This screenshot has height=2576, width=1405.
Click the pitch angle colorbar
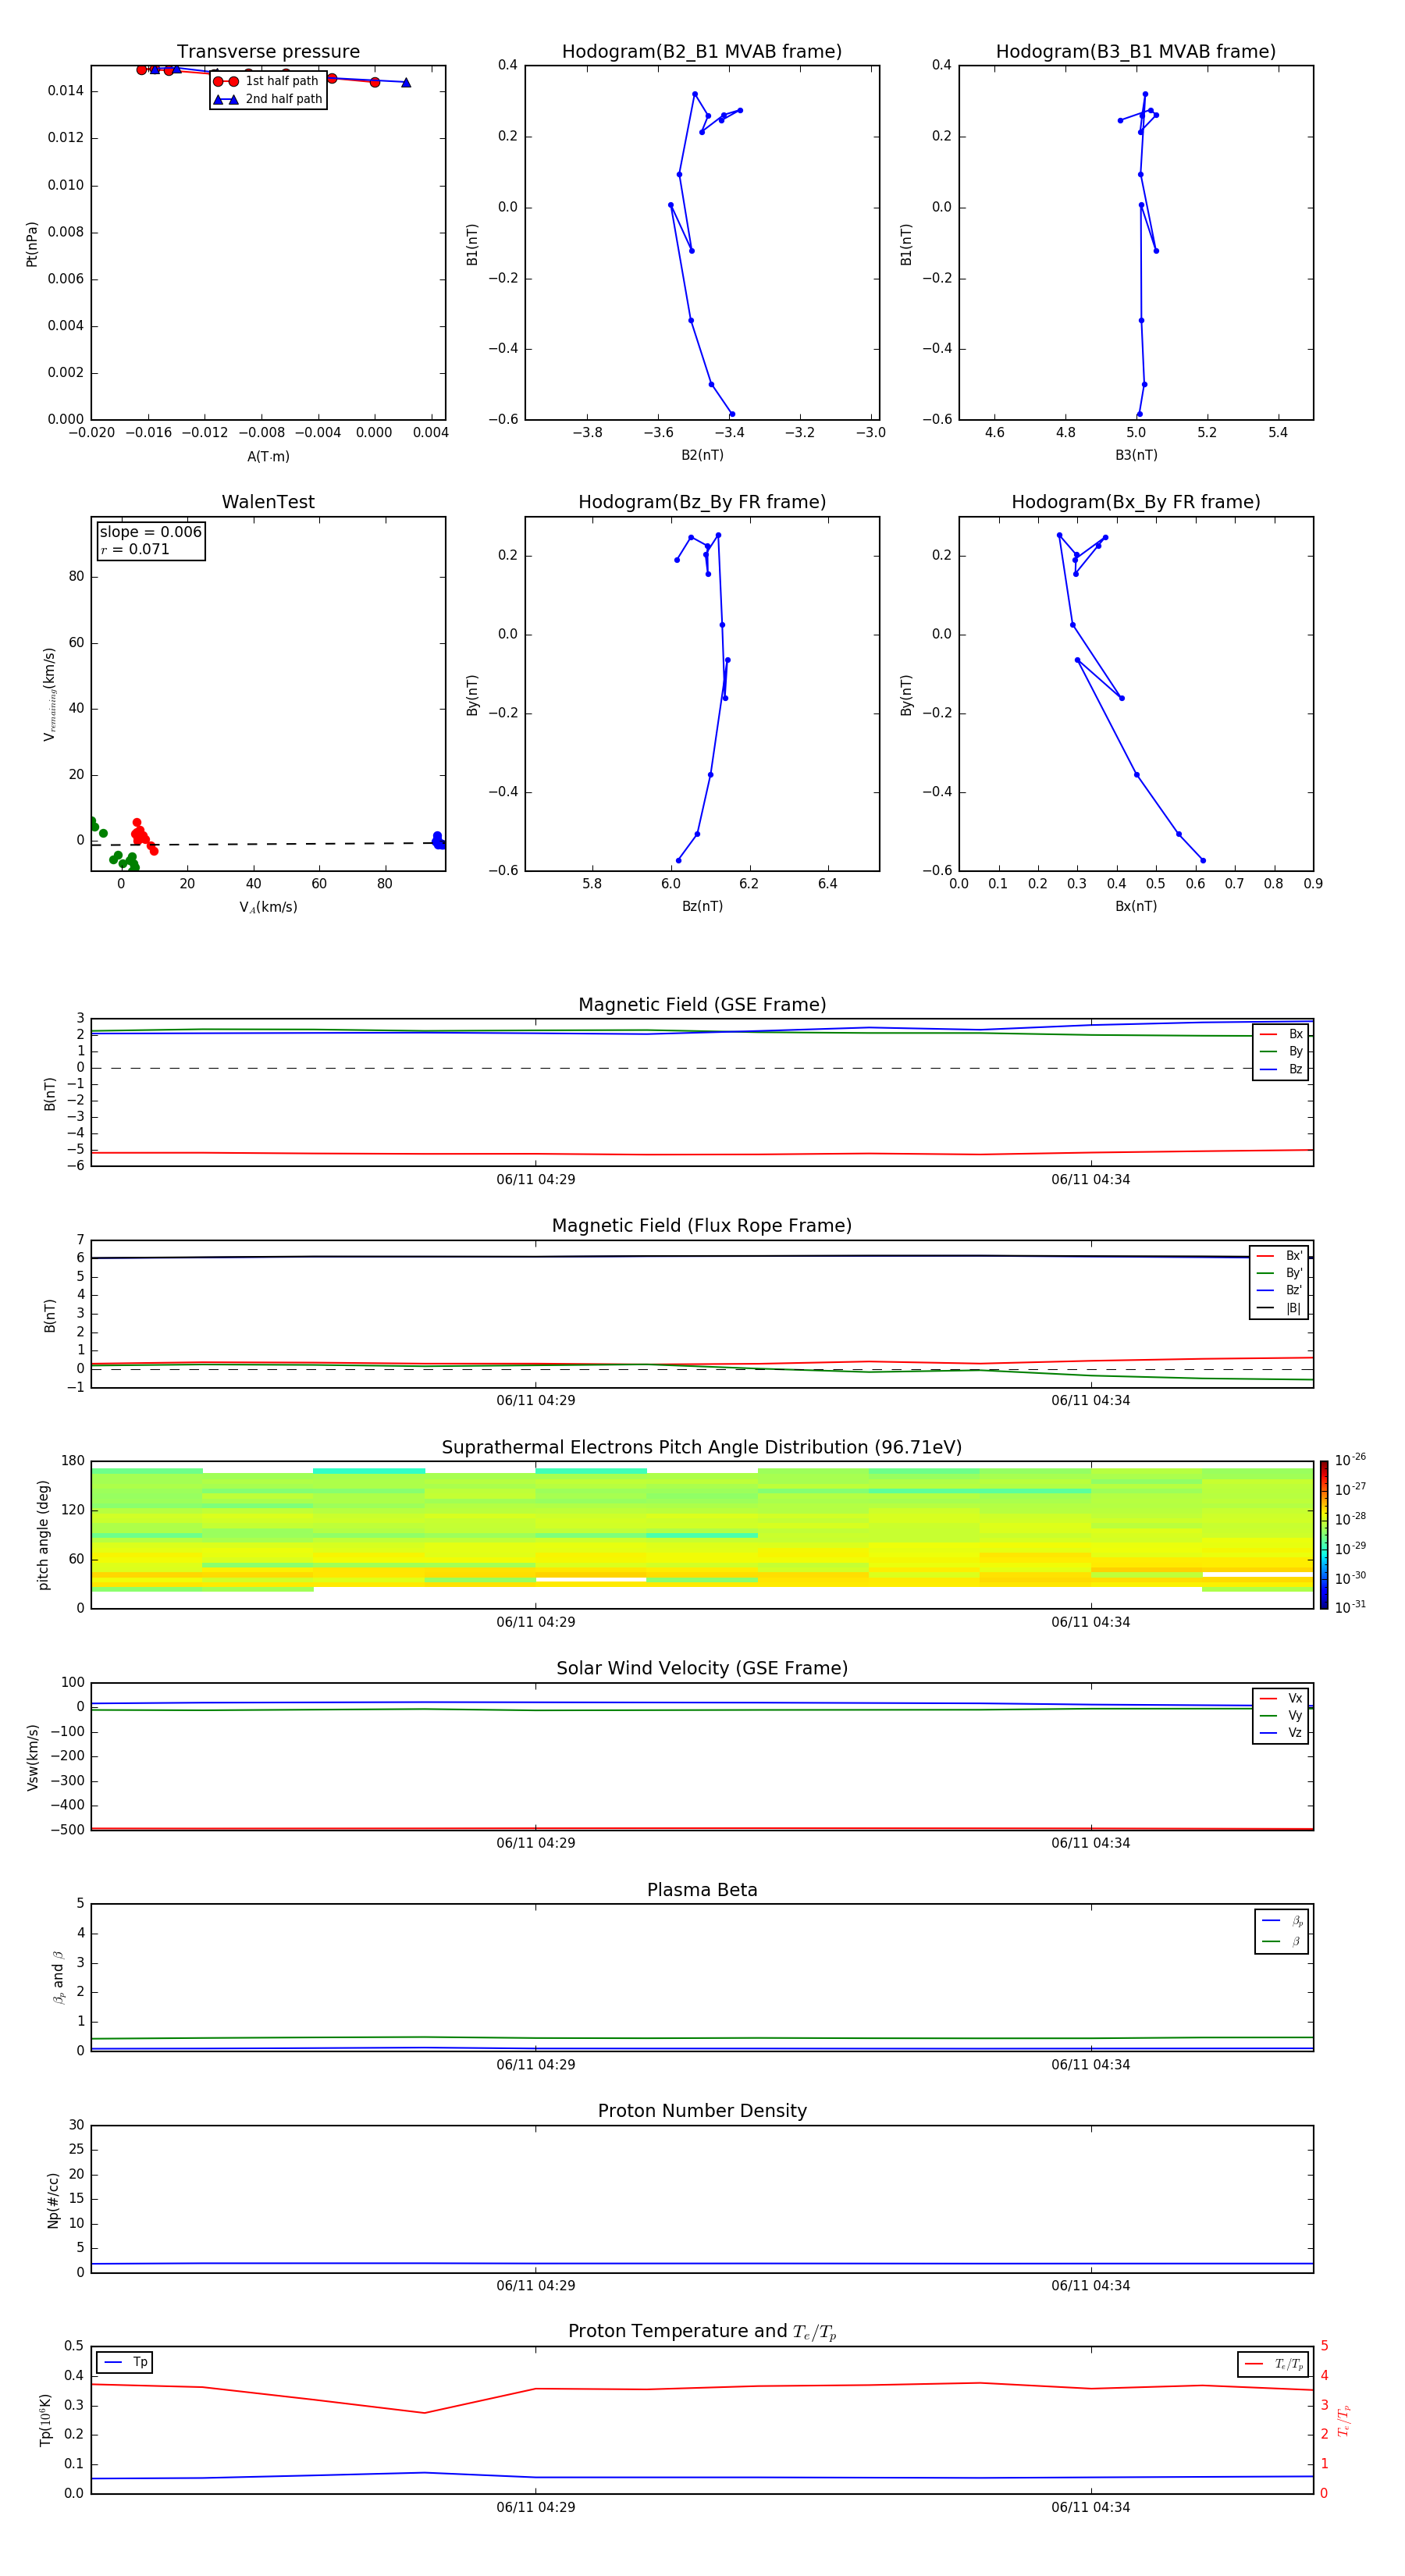[x=1324, y=1535]
